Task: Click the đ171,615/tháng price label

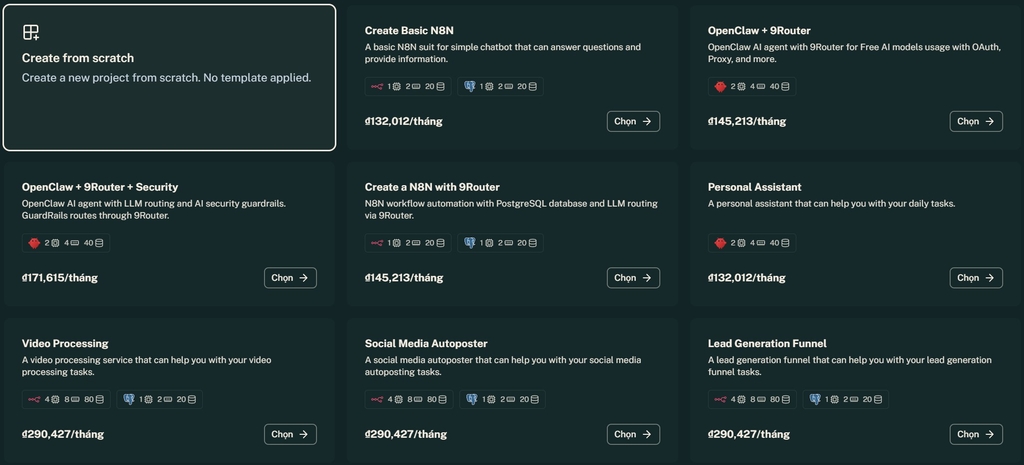Action: [60, 278]
